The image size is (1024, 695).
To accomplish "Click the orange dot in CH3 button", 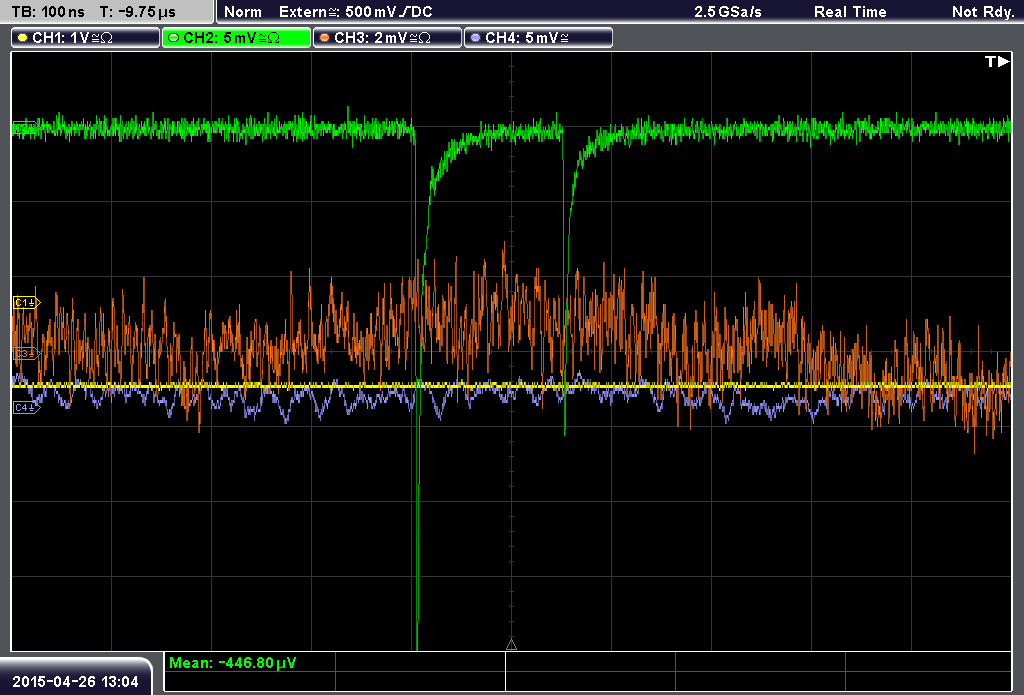I will pyautogui.click(x=324, y=38).
